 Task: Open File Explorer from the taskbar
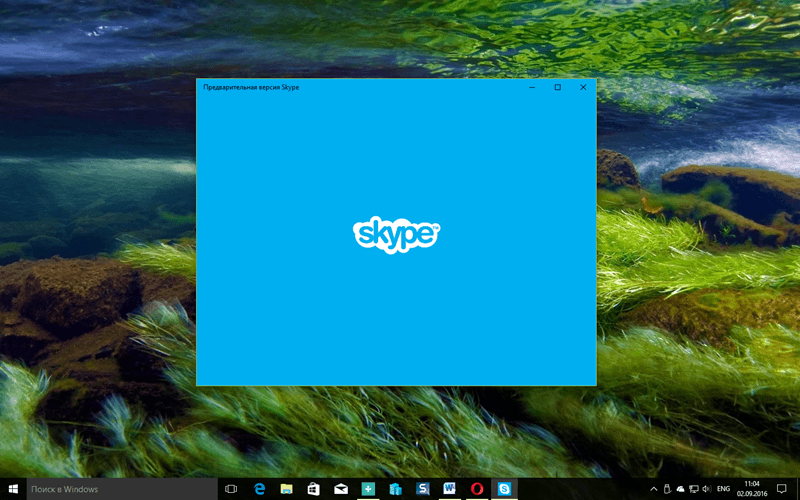287,489
